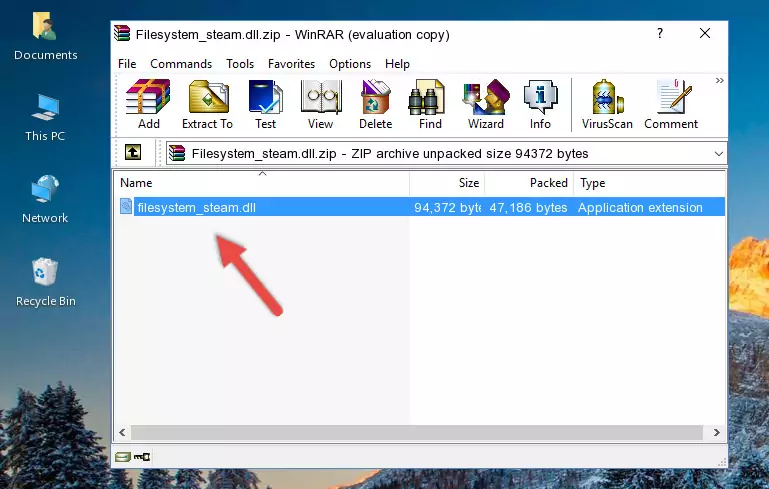The width and height of the screenshot is (769, 489).
Task: Click the Application extension type cell
Action: pos(640,207)
